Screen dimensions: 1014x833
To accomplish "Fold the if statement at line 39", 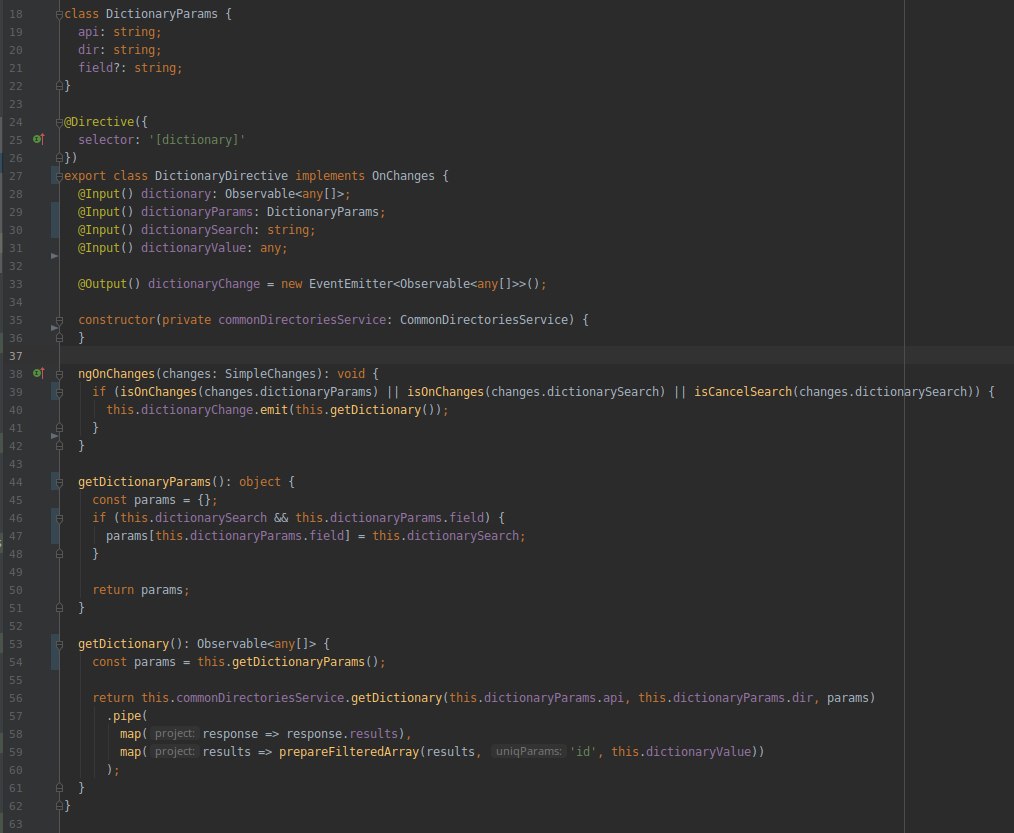I will 59,392.
